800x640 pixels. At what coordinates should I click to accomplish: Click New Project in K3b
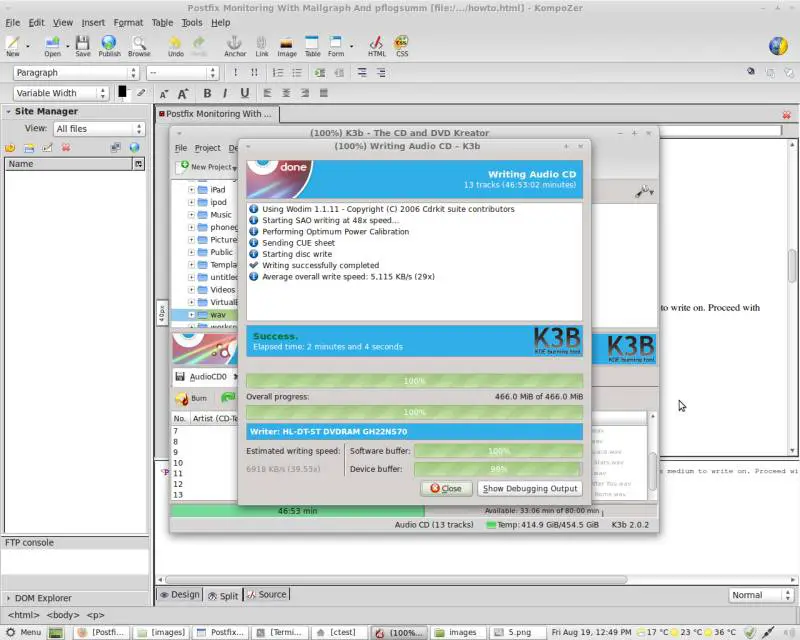pos(206,167)
